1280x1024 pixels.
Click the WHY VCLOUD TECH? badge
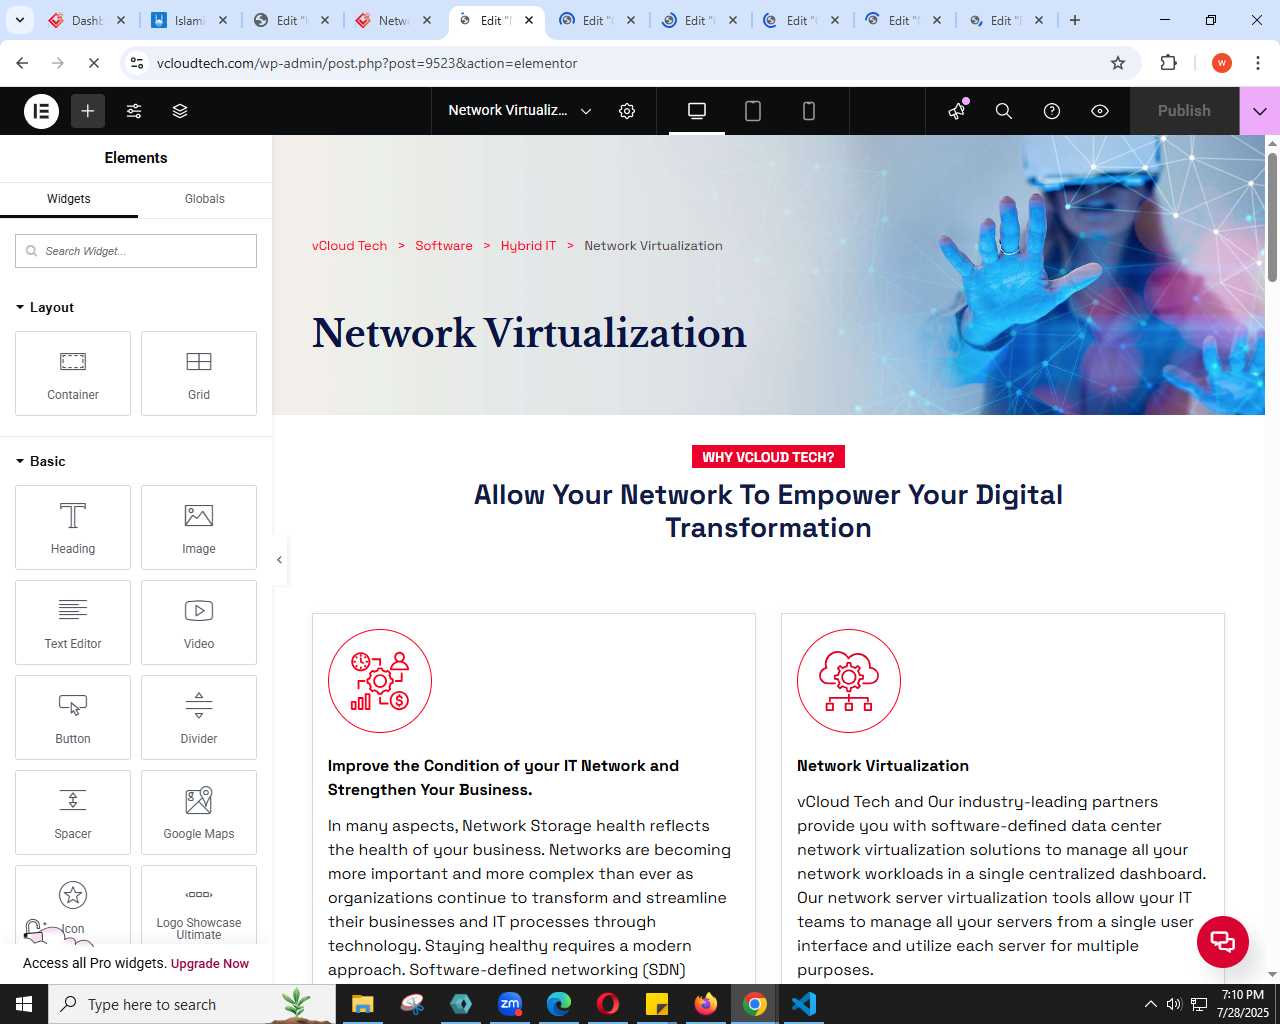768,457
